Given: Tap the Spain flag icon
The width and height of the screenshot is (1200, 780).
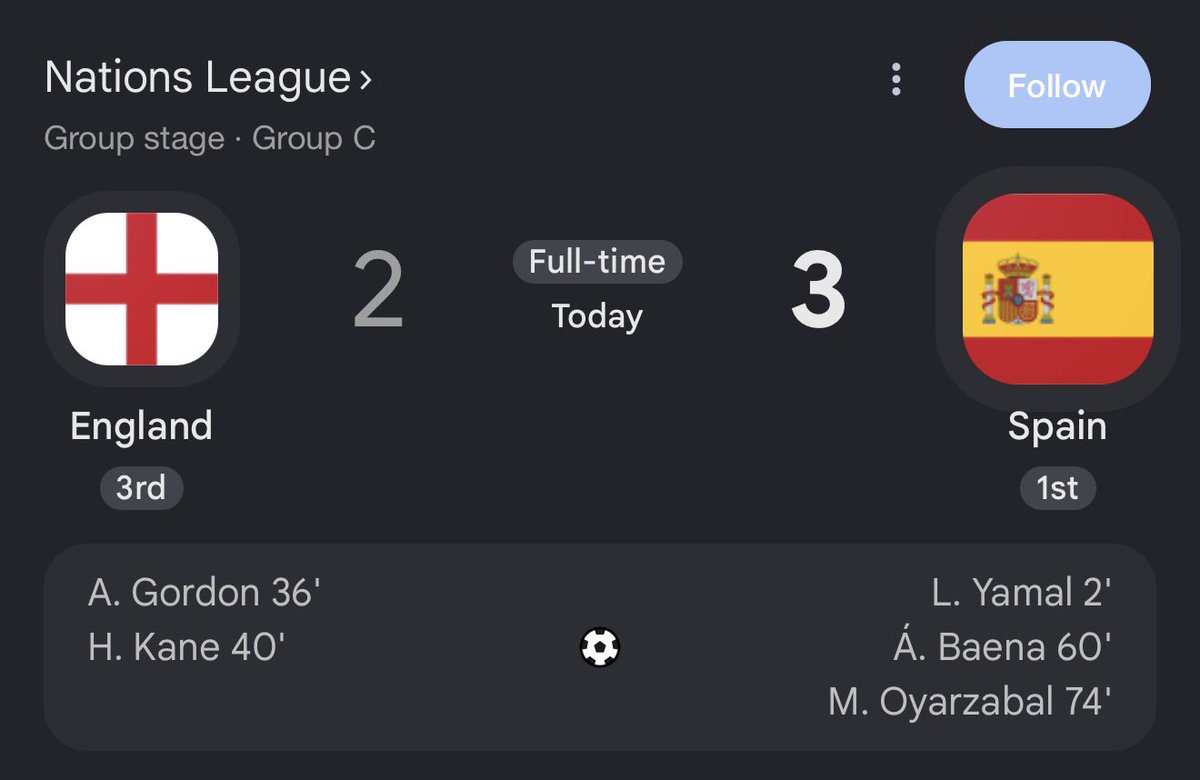Looking at the screenshot, I should pyautogui.click(x=1057, y=289).
